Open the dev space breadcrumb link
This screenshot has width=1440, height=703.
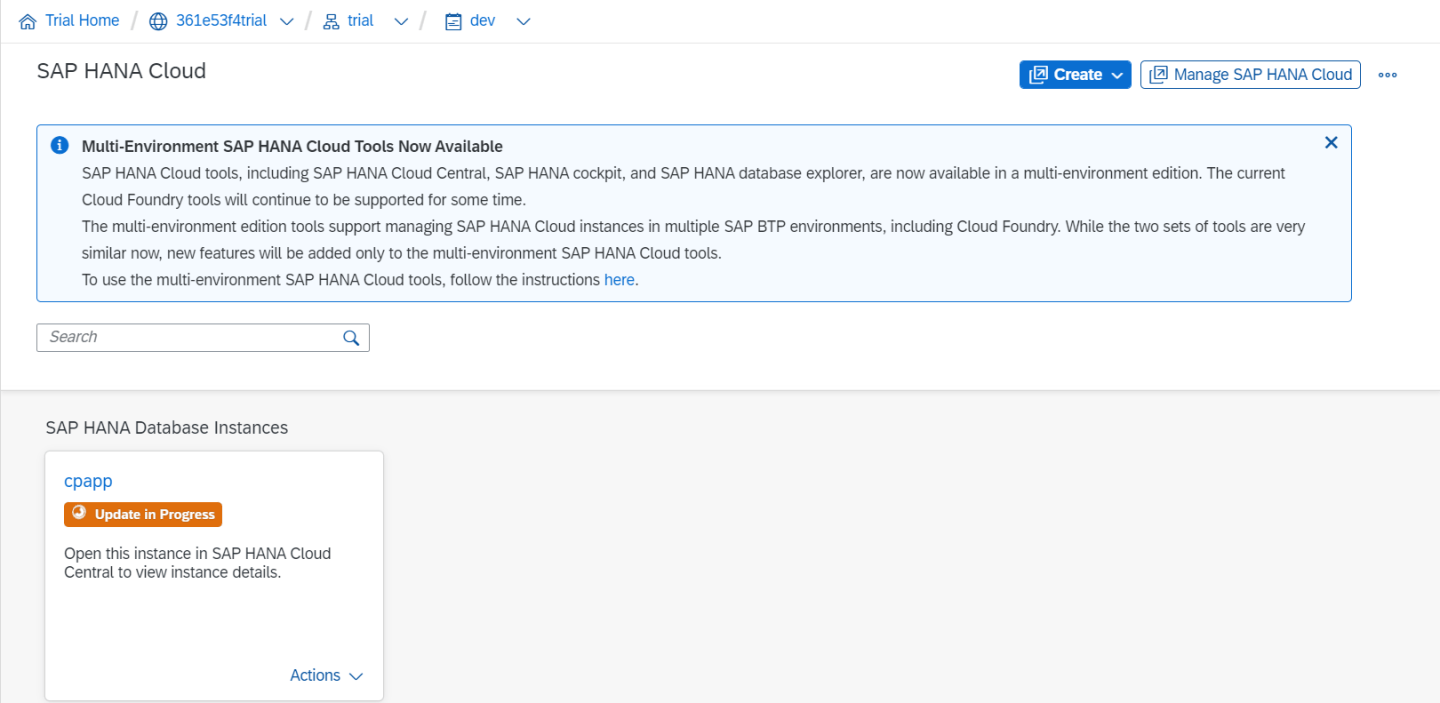click(483, 21)
